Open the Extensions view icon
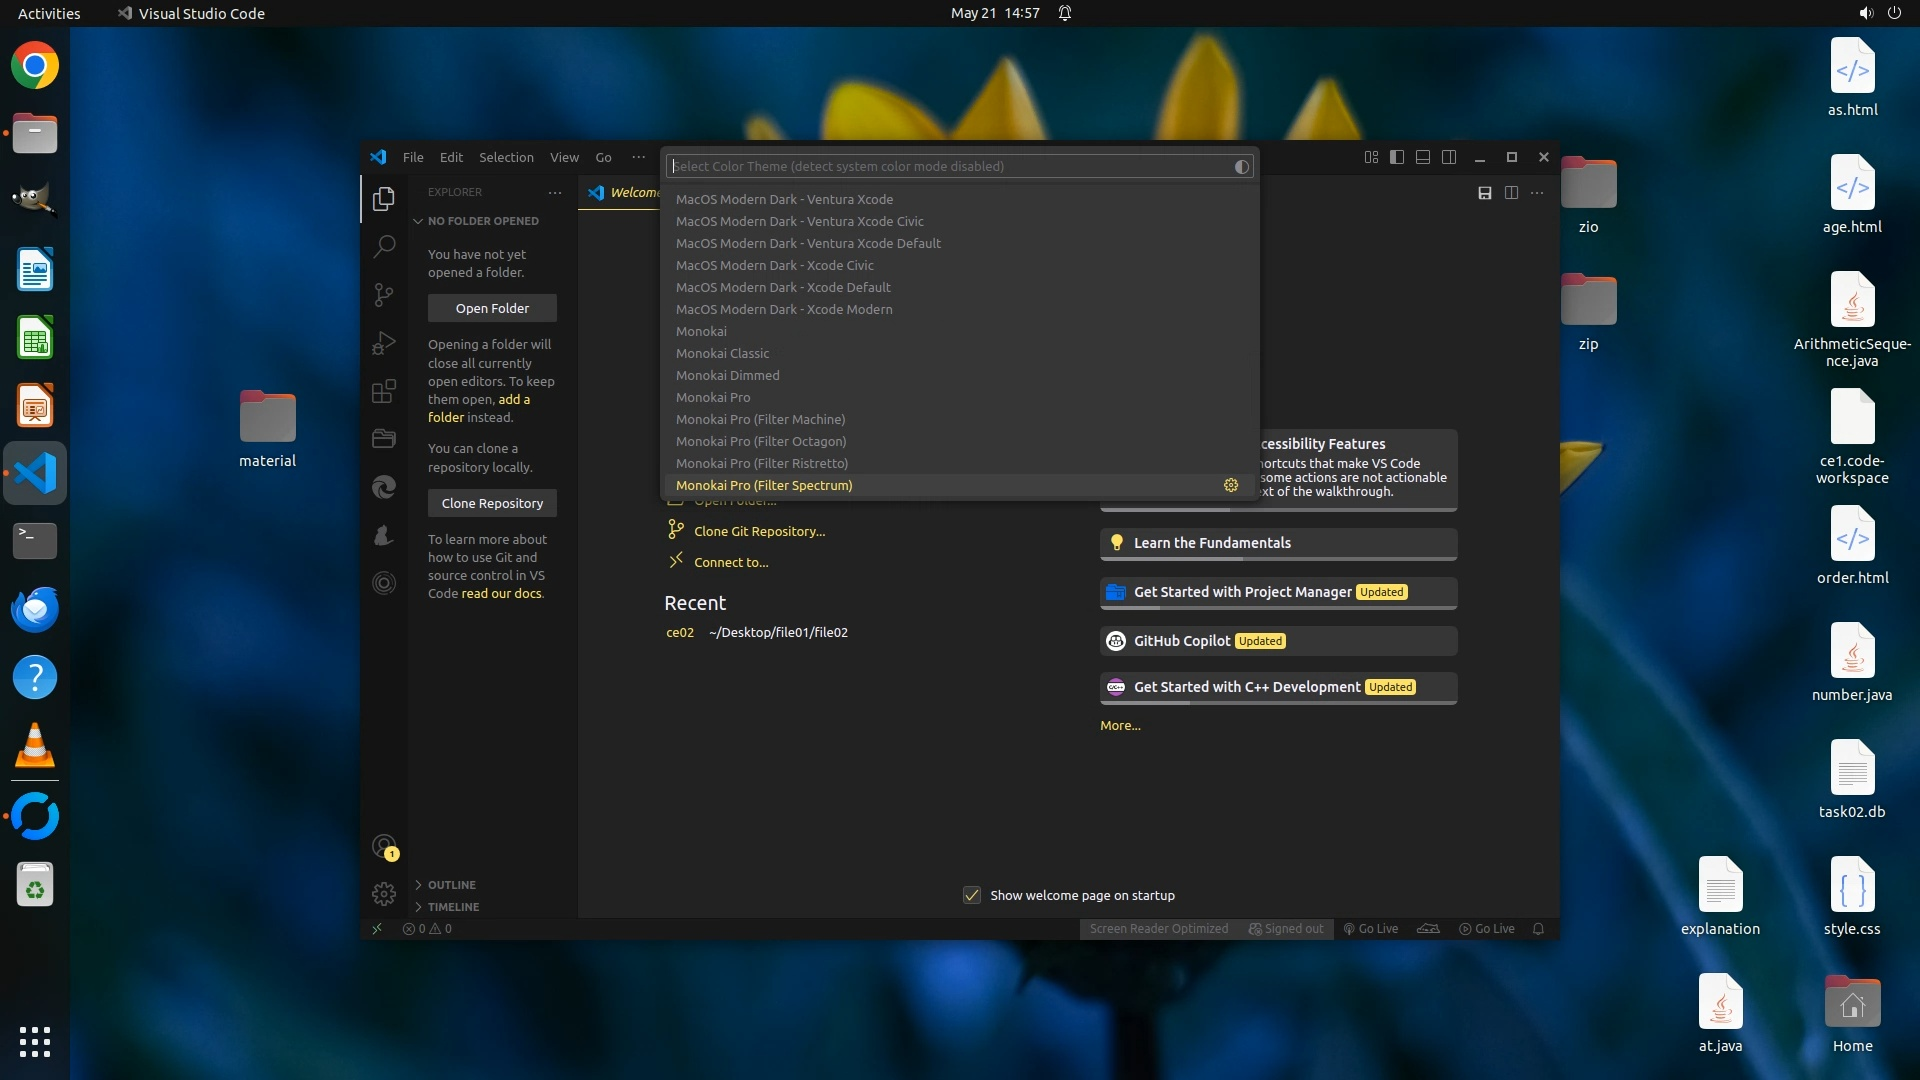 click(x=384, y=391)
